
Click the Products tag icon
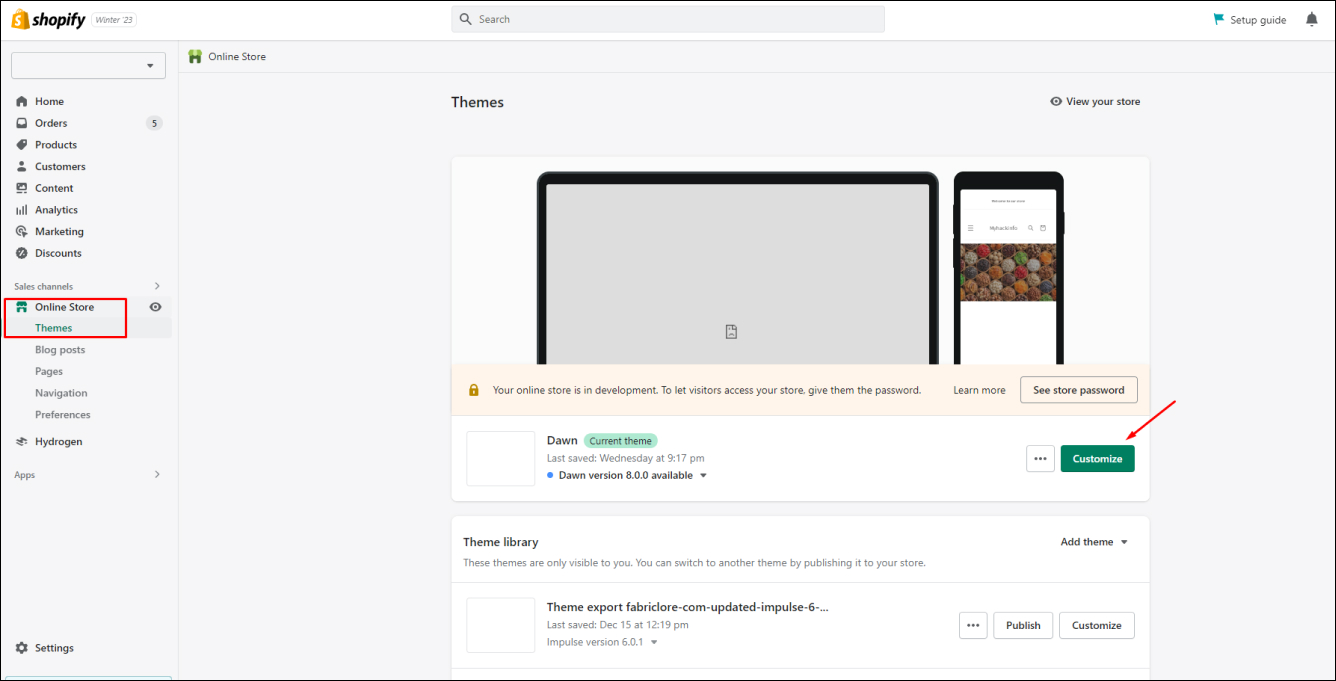(22, 145)
